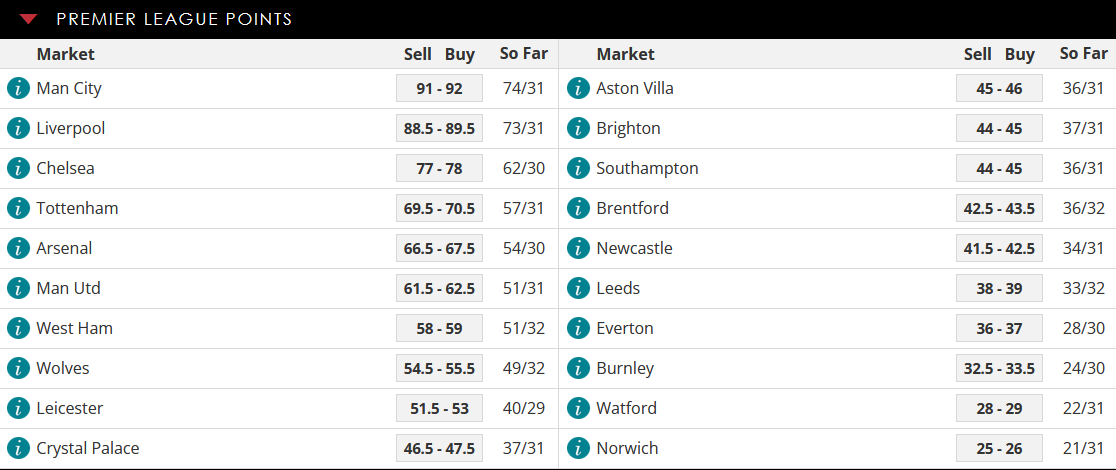Show info for the West Ham market
This screenshot has height=470, width=1116.
(18, 328)
